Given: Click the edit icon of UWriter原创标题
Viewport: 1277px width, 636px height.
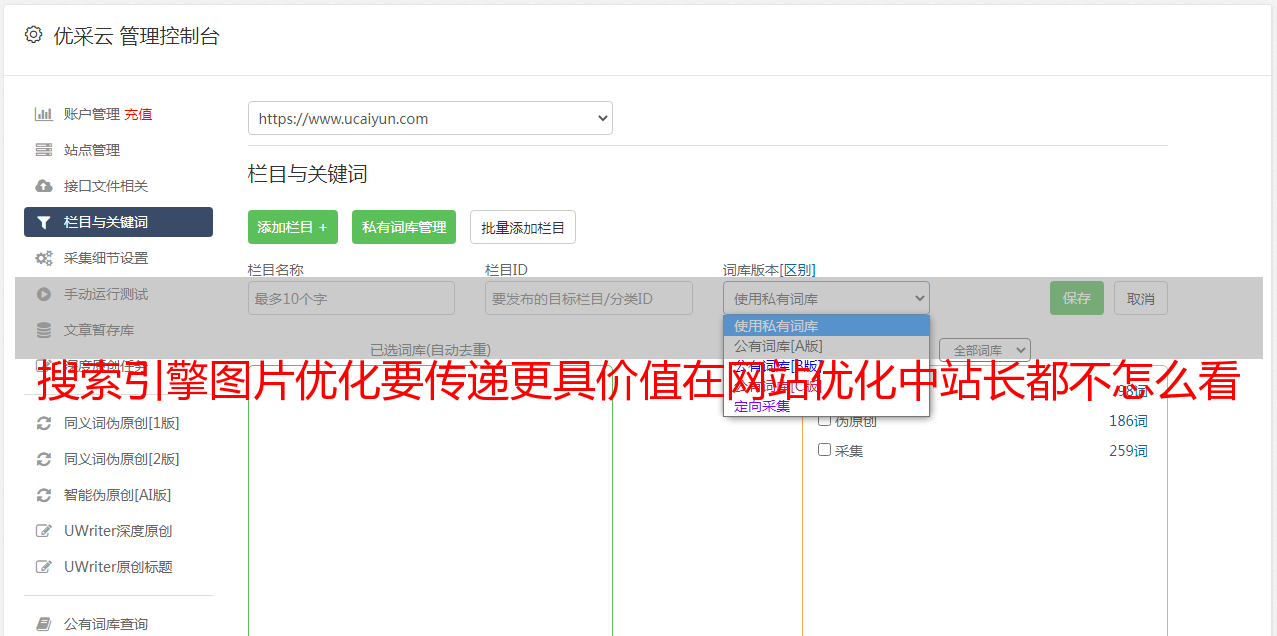Looking at the screenshot, I should click(x=44, y=567).
